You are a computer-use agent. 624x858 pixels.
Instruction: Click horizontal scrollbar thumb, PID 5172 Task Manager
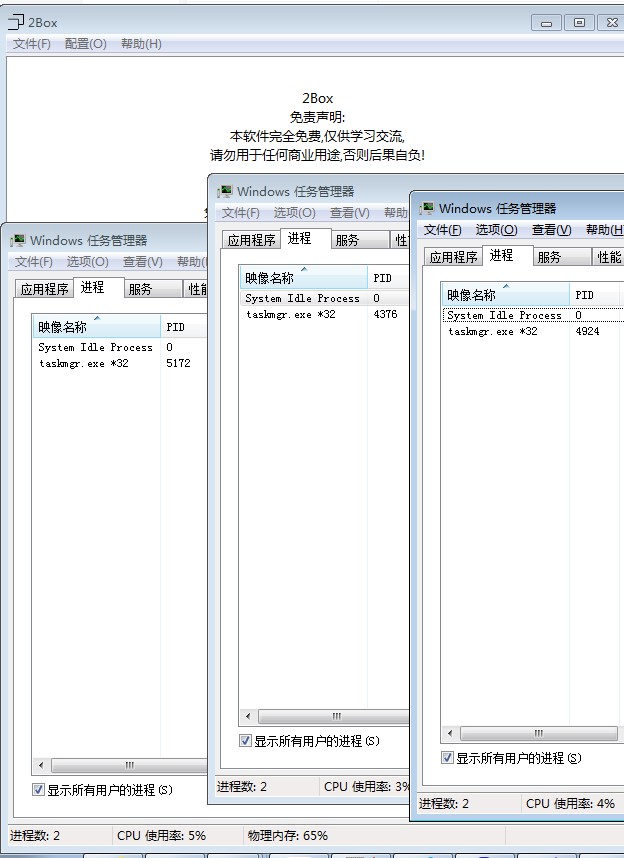[x=129, y=765]
